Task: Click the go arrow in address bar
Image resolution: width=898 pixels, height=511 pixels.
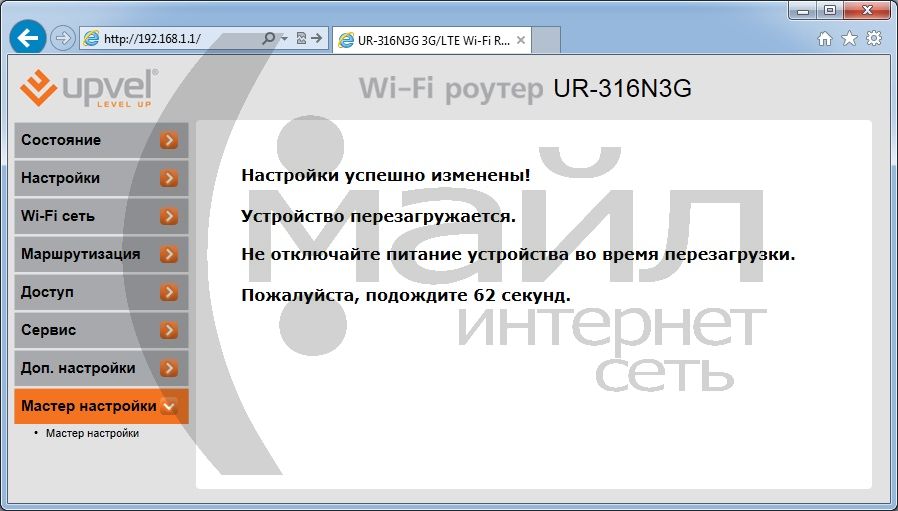Action: 317,39
